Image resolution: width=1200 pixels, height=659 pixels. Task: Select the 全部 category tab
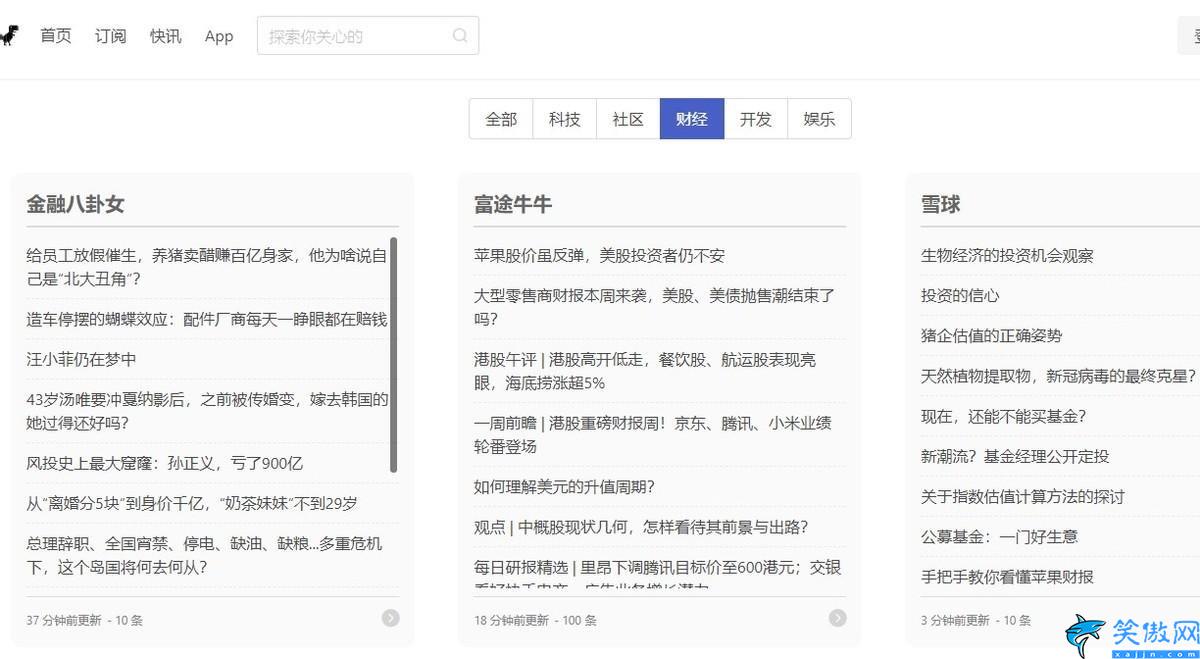[x=501, y=119]
